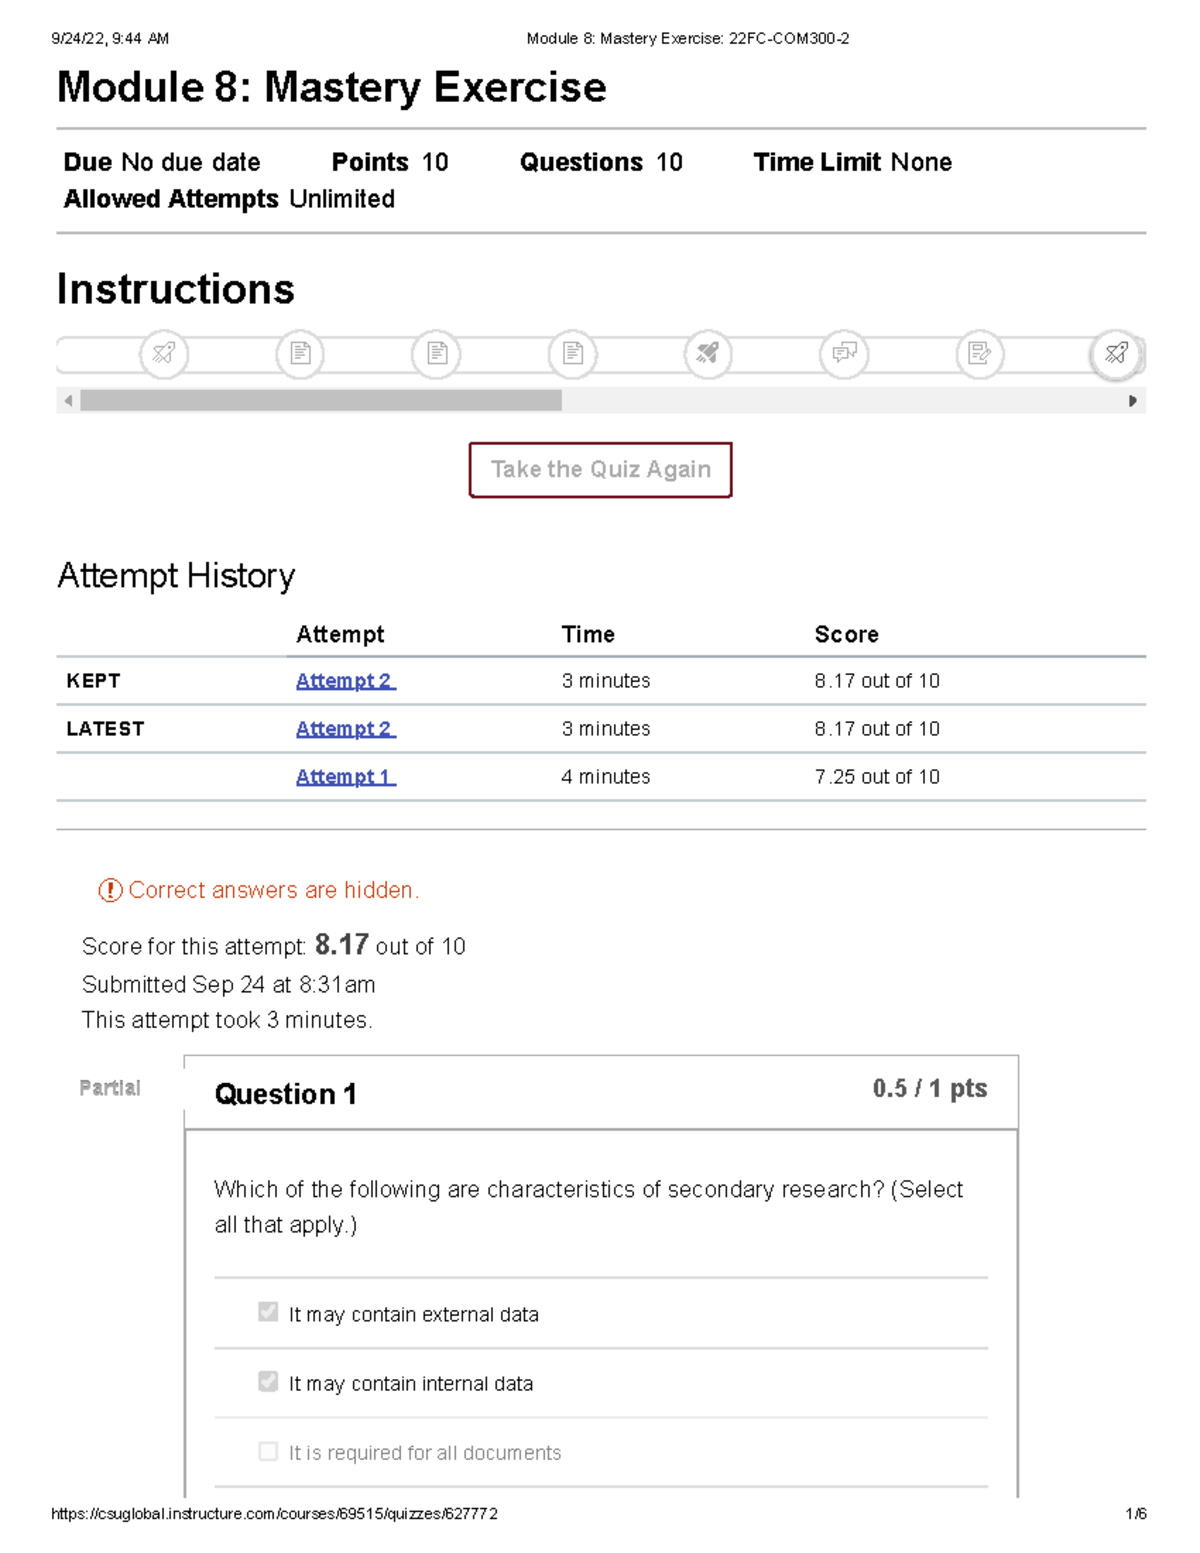Click the right arrow of the module scrollbar
Viewport: 1200px width, 1553px height.
pyautogui.click(x=1133, y=401)
